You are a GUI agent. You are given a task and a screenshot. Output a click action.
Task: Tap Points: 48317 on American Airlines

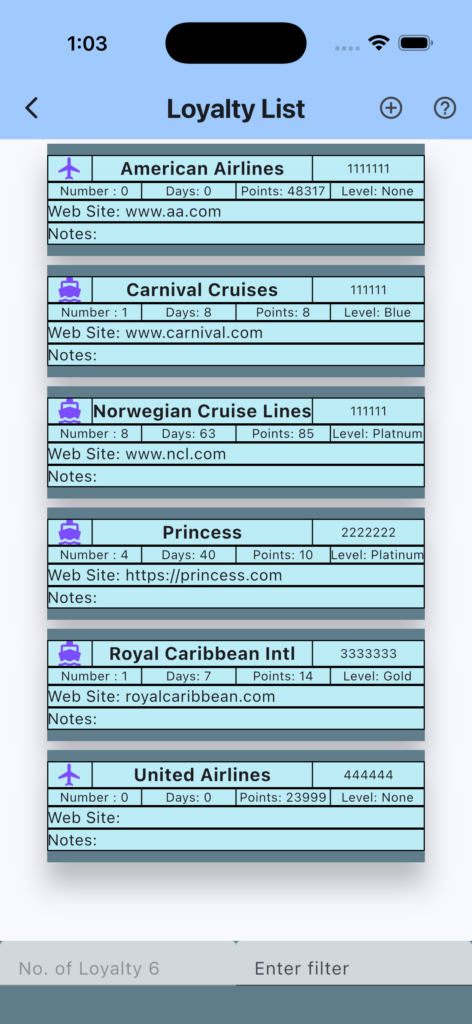(x=283, y=191)
